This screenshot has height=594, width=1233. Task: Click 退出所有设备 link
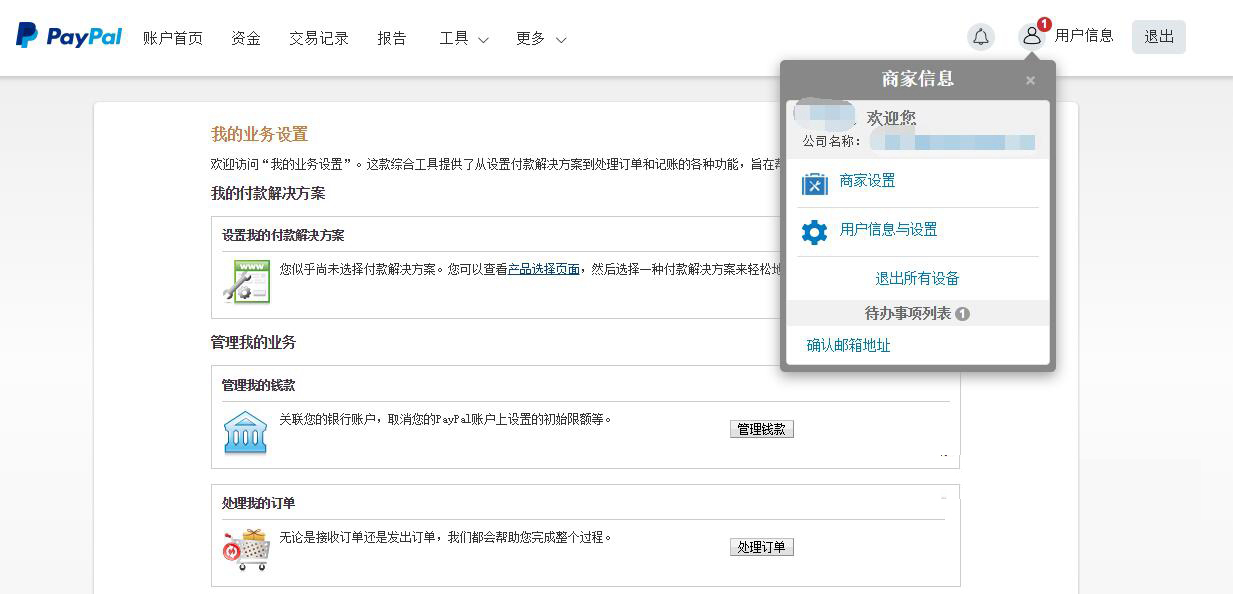[x=917, y=279]
